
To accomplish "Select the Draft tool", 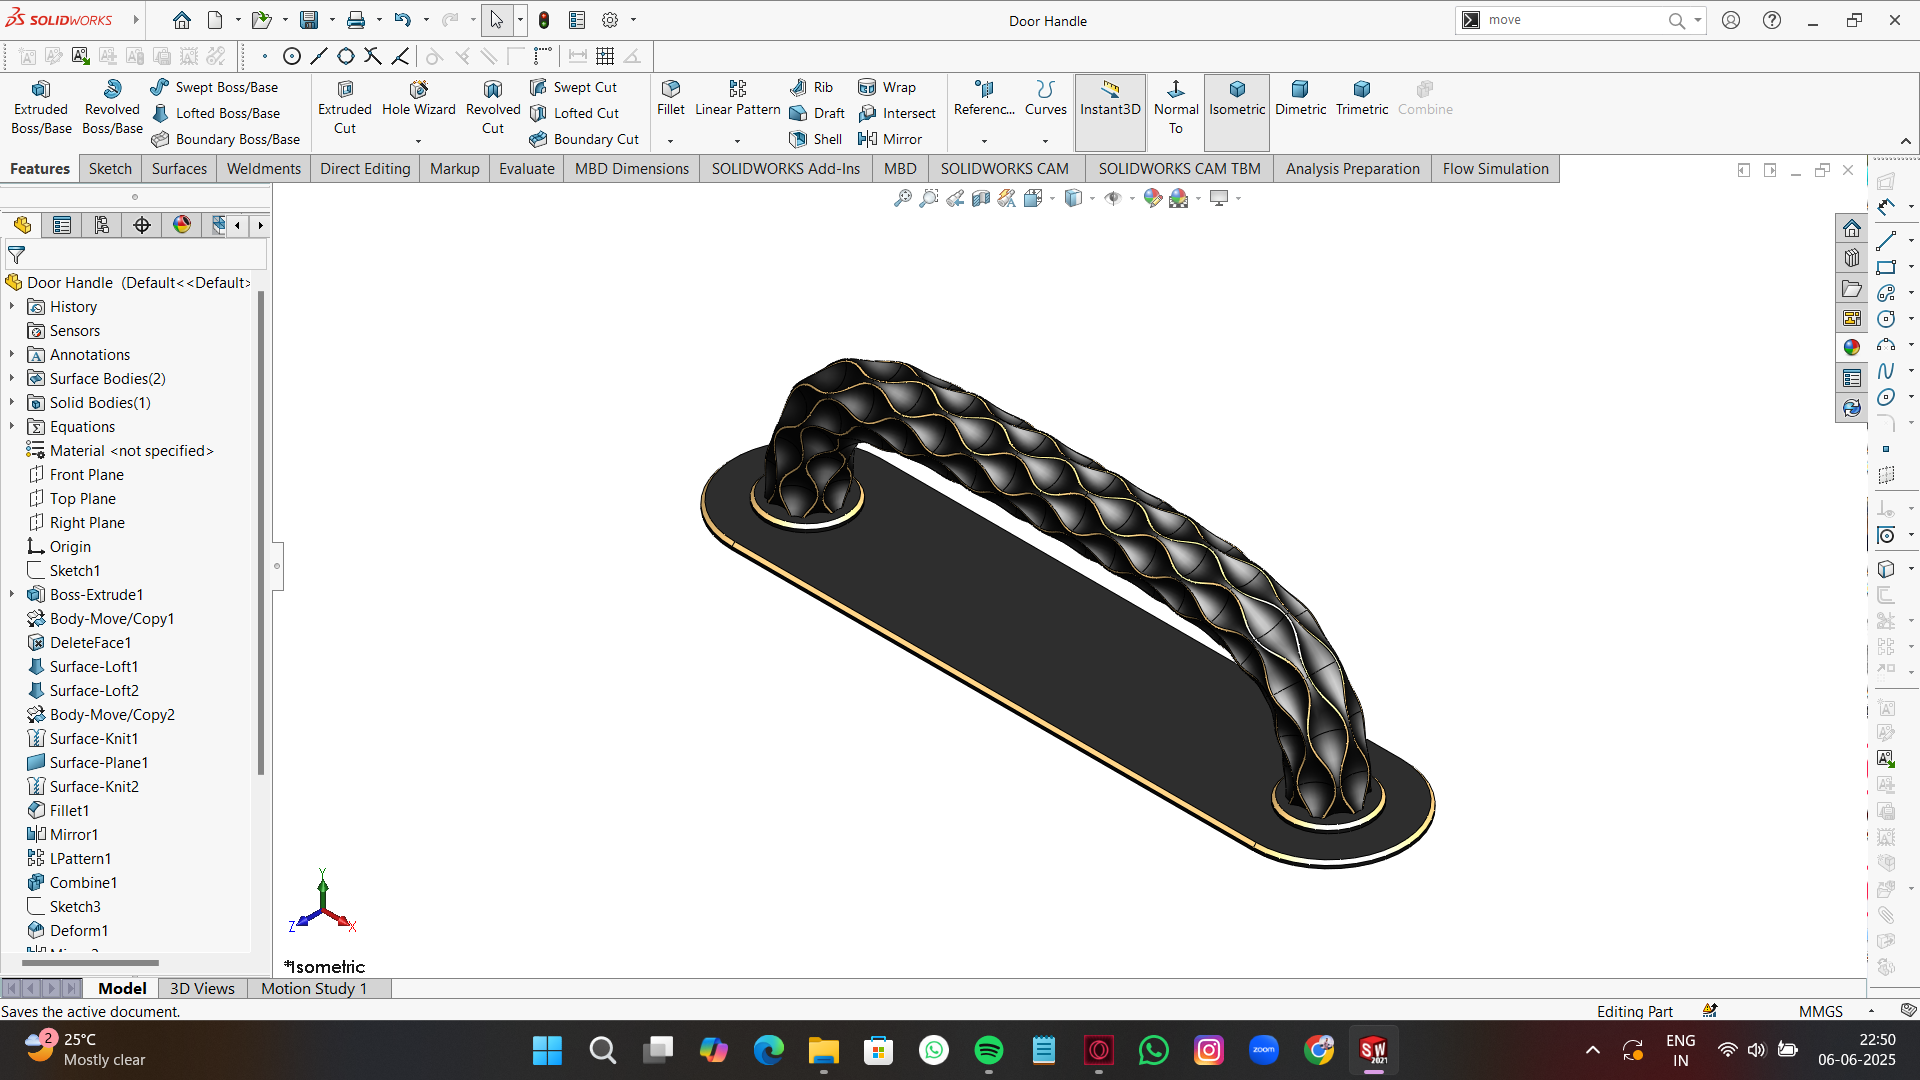I will (x=817, y=113).
